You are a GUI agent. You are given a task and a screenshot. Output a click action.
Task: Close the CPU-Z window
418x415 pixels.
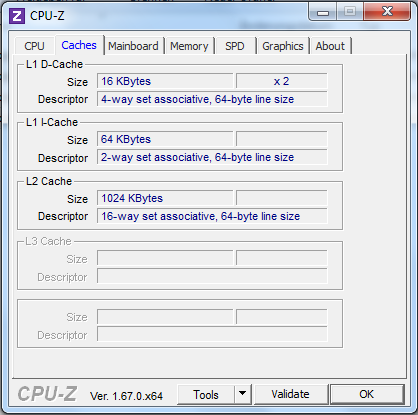387,12
